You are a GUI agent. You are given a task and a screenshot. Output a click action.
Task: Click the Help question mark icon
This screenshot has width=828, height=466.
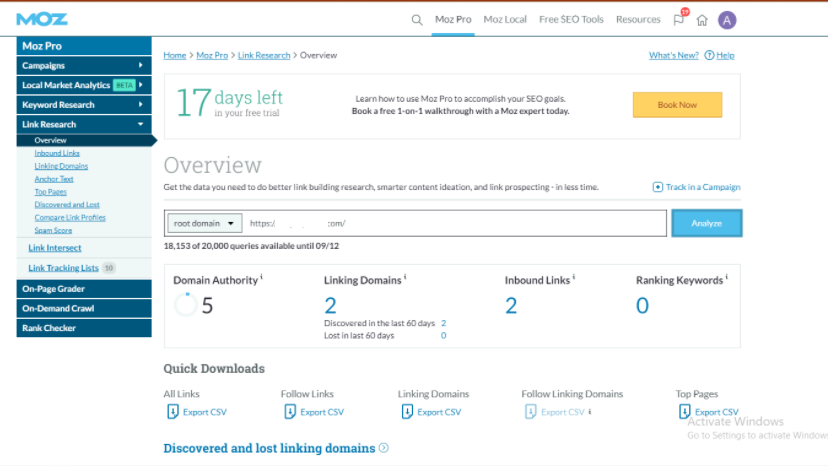point(709,55)
